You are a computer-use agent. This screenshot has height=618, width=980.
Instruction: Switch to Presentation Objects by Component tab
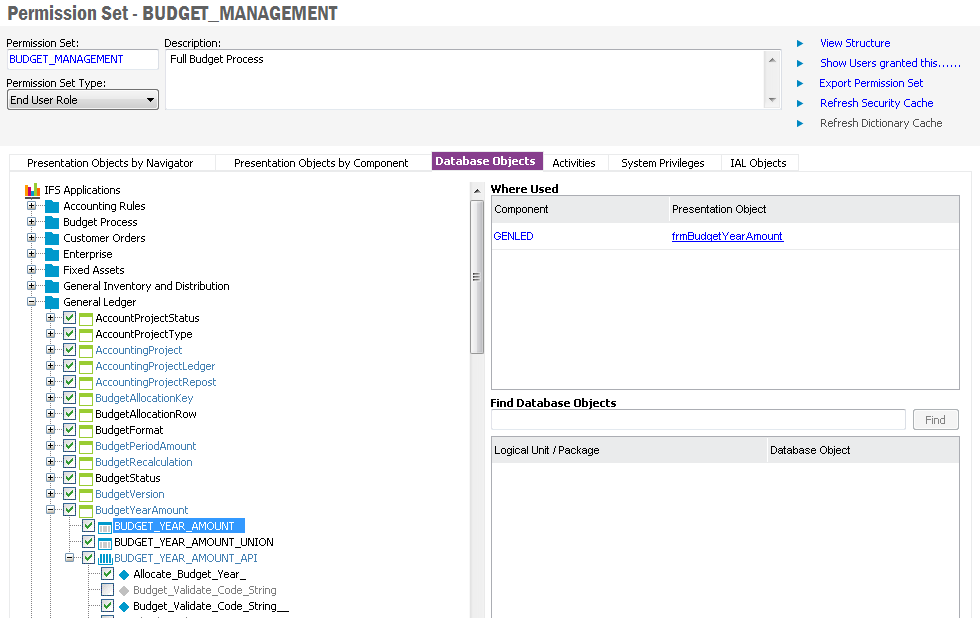point(321,163)
